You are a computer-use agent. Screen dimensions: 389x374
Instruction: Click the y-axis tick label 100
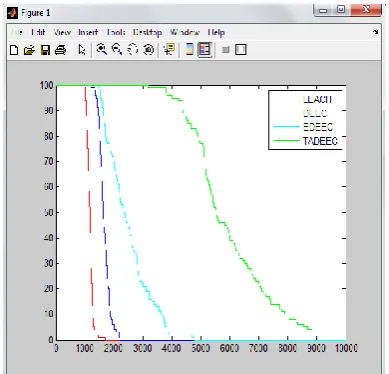click(x=47, y=85)
